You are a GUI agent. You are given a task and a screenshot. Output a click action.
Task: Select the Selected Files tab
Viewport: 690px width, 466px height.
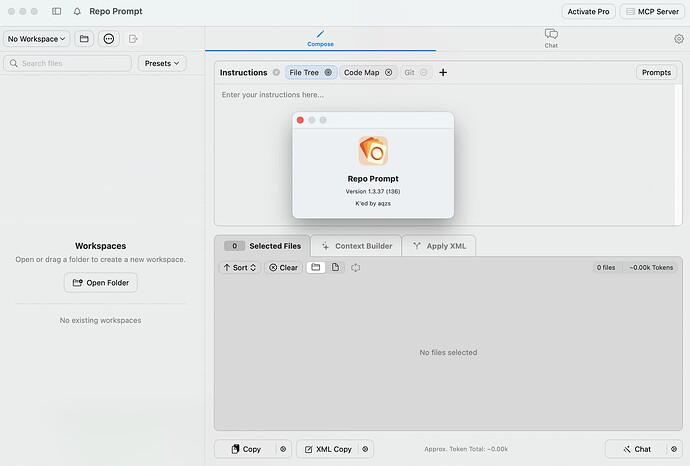(x=263, y=246)
